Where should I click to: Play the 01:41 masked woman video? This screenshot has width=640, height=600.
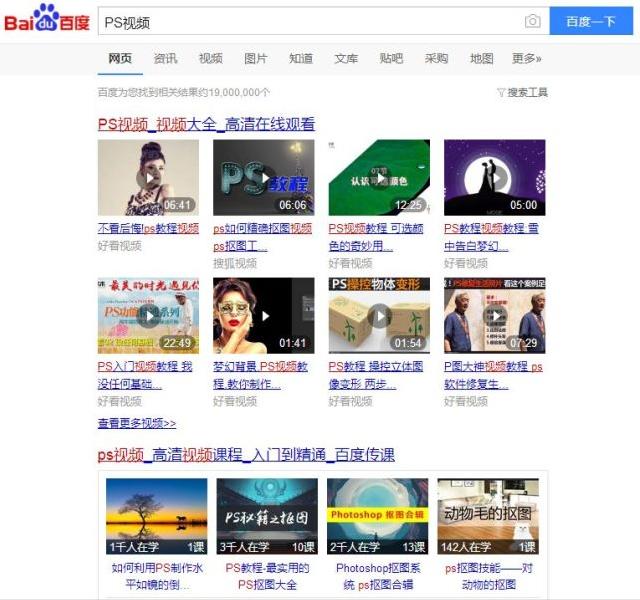[264, 316]
